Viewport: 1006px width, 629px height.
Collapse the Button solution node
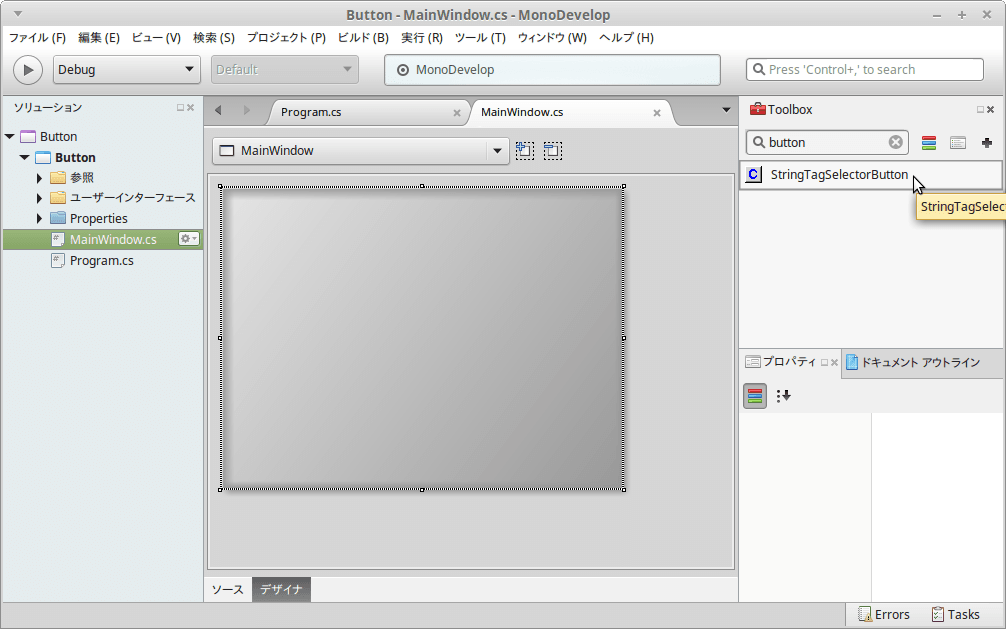click(x=10, y=137)
